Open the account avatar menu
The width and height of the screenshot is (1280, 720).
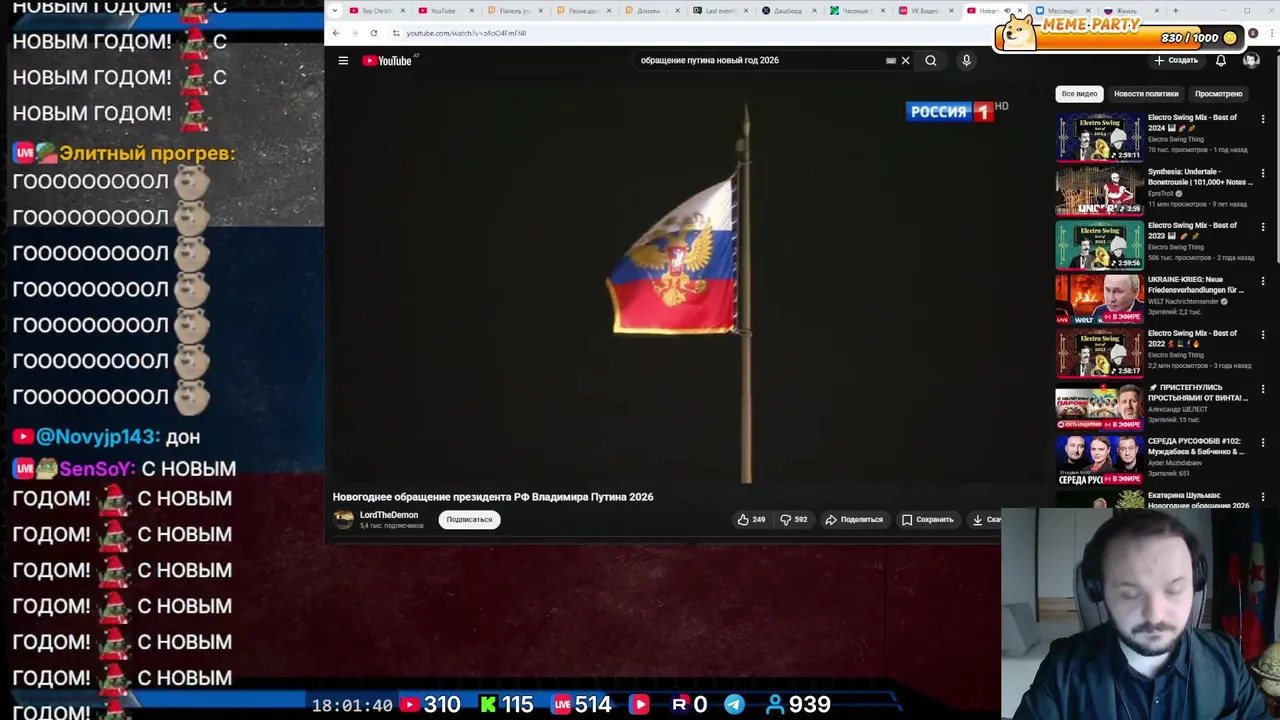(1251, 61)
